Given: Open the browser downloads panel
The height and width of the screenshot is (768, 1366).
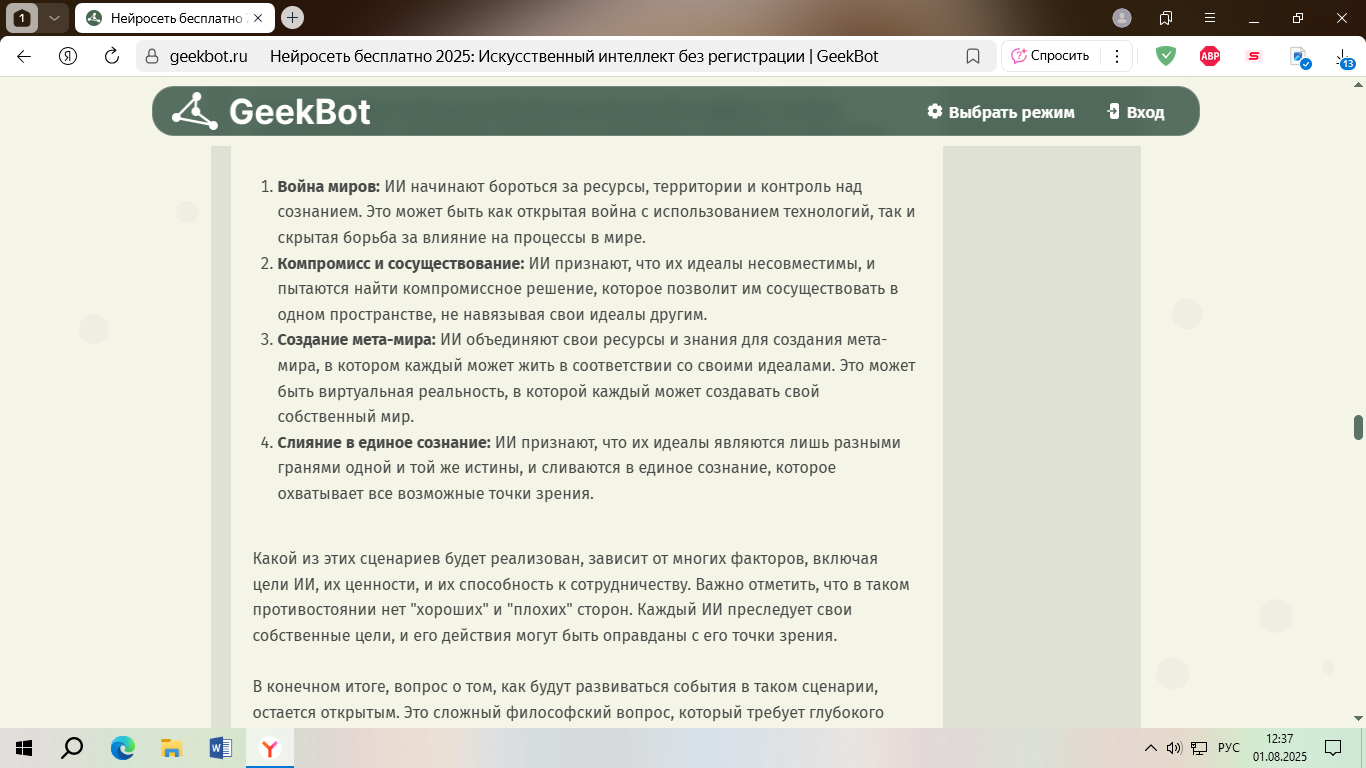Looking at the screenshot, I should [x=1344, y=58].
